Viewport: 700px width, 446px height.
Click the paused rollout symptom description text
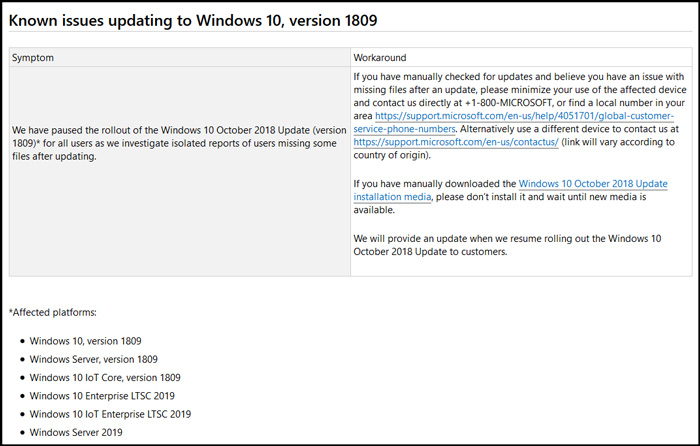[179, 143]
